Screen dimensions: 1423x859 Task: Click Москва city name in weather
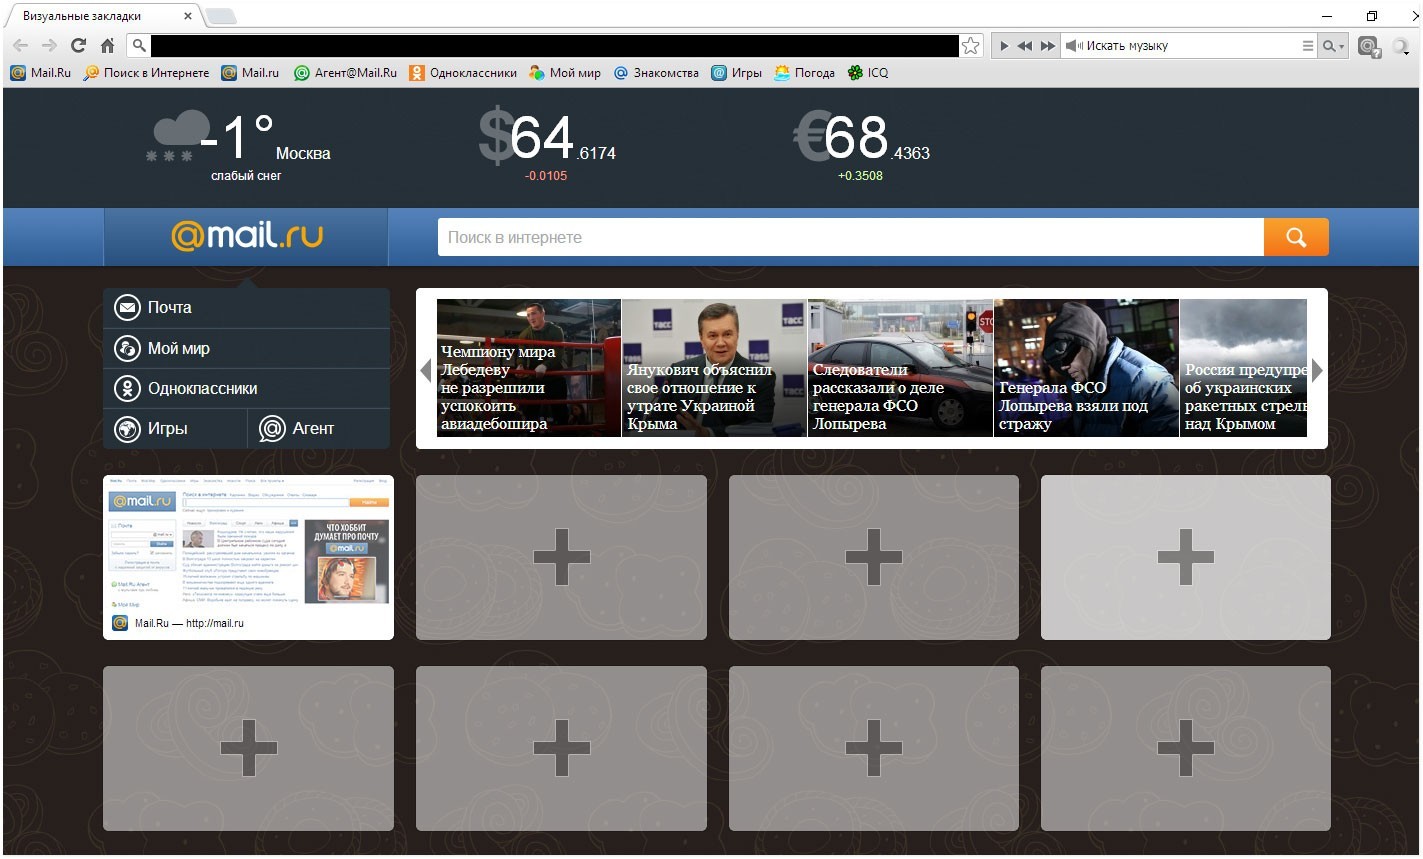click(x=303, y=154)
